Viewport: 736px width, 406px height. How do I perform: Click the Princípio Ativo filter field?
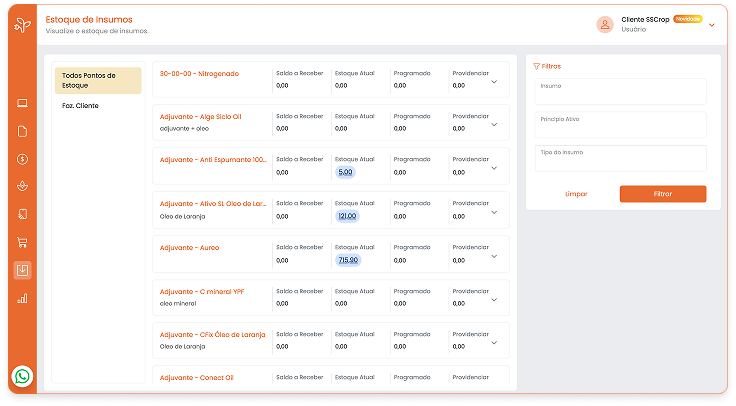[x=620, y=125]
